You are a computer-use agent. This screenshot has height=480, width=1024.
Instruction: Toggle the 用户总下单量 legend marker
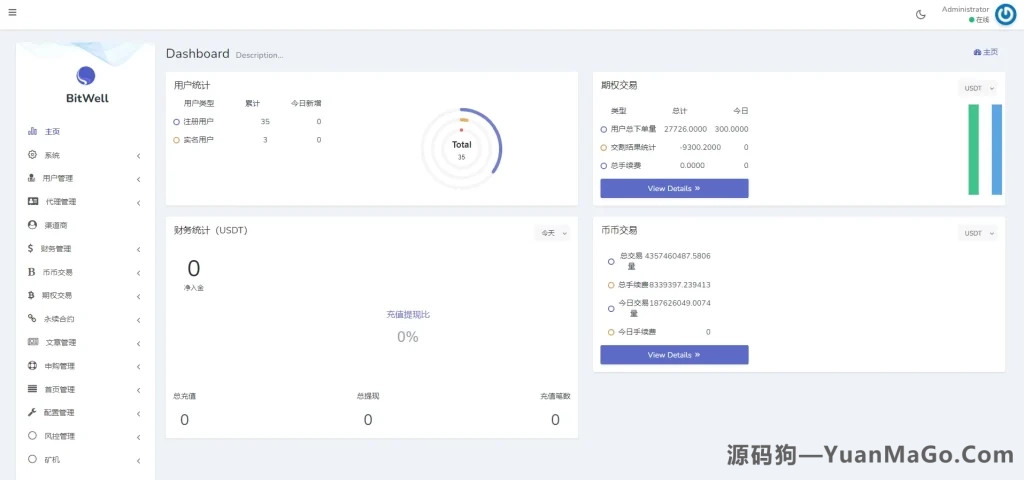tap(604, 129)
